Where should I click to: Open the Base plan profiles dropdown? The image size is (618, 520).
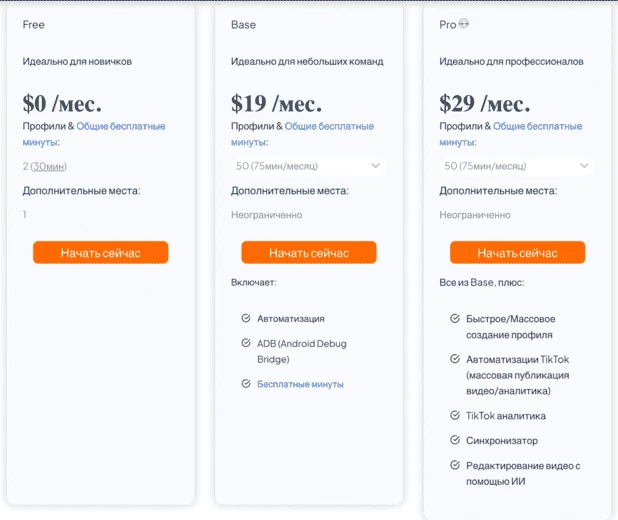pyautogui.click(x=308, y=166)
